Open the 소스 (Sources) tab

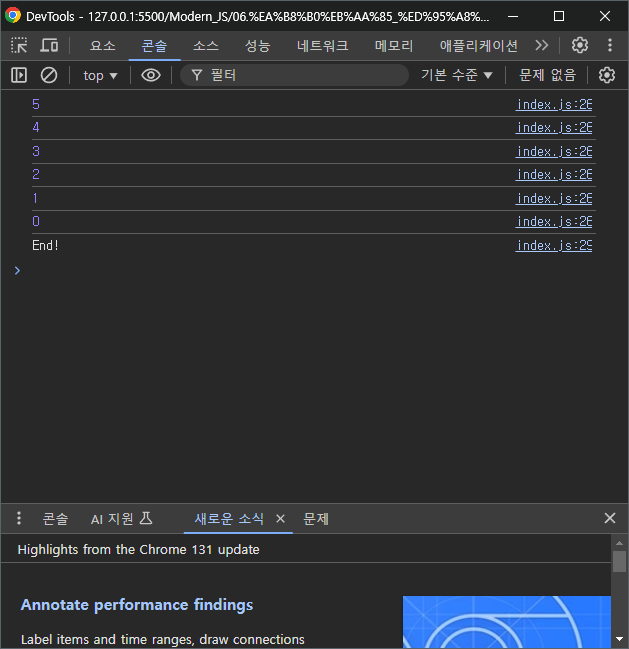(206, 46)
